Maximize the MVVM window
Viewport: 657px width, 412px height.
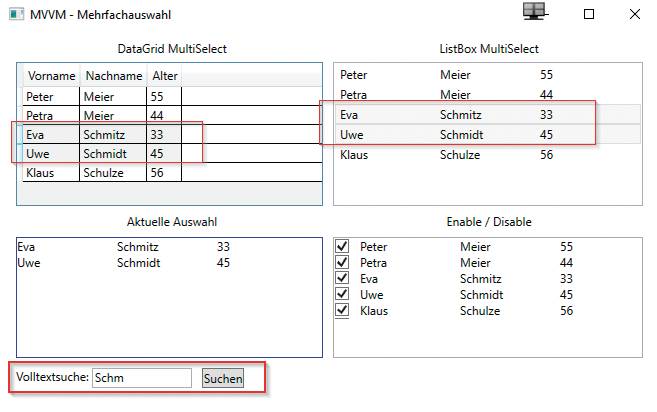(x=589, y=14)
